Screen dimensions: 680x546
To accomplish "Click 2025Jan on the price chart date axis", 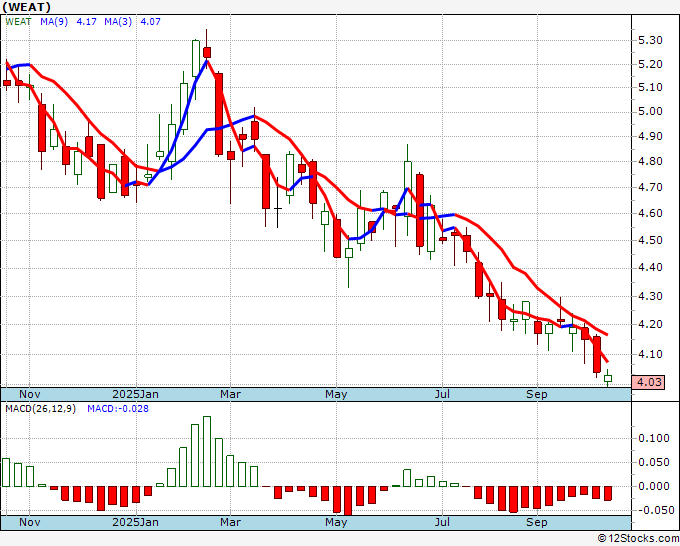I will pos(135,394).
